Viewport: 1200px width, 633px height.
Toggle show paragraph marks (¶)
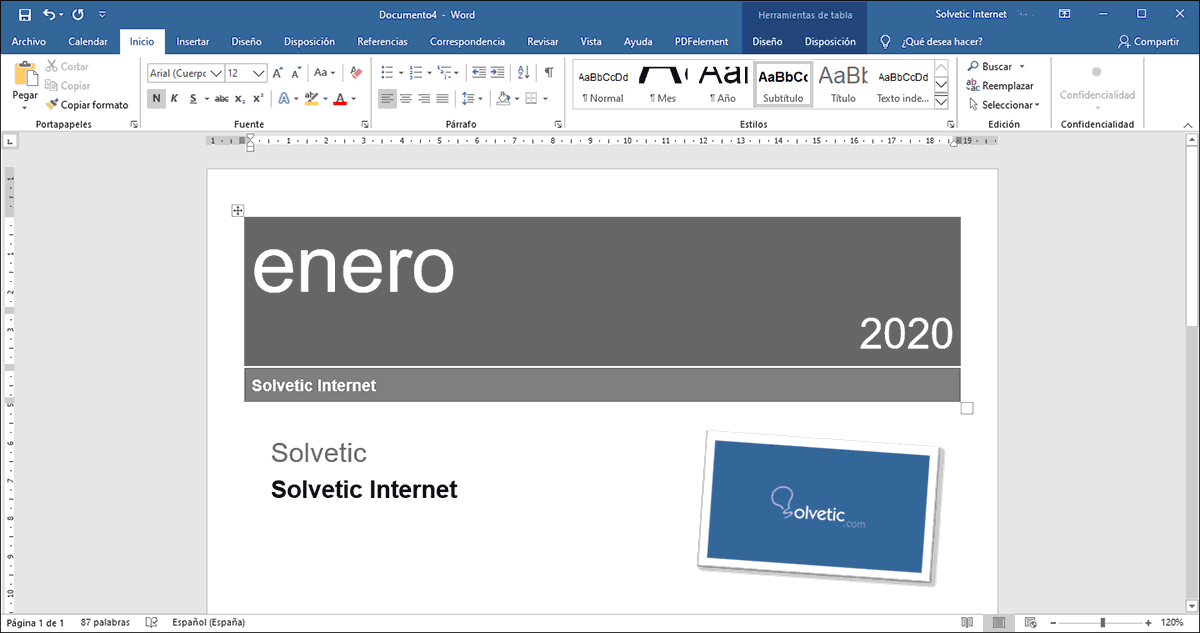(549, 73)
